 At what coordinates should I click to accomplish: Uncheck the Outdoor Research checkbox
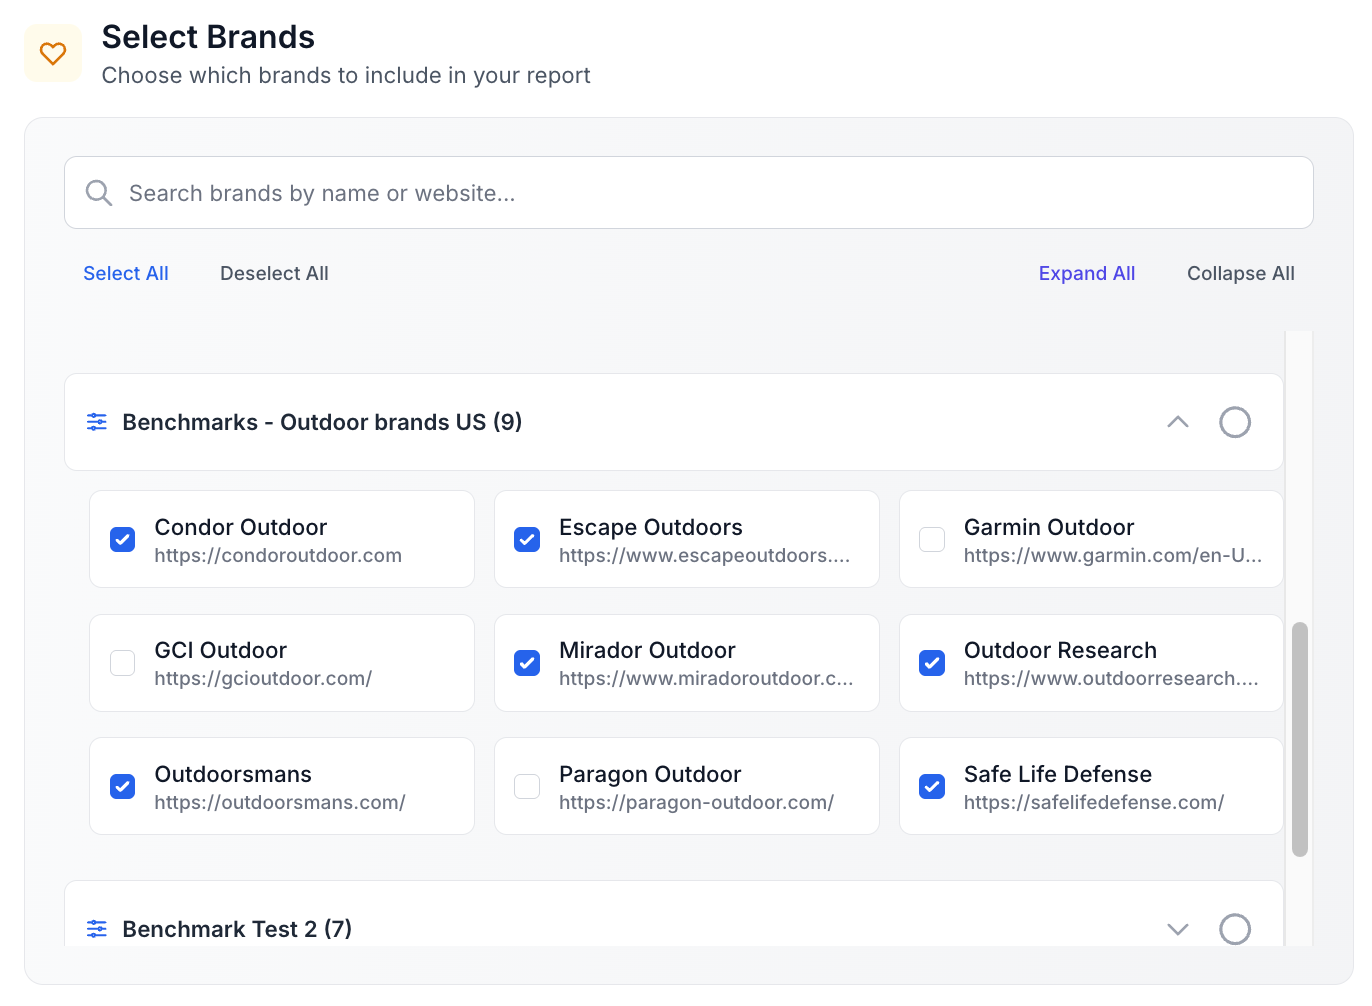pyautogui.click(x=932, y=663)
